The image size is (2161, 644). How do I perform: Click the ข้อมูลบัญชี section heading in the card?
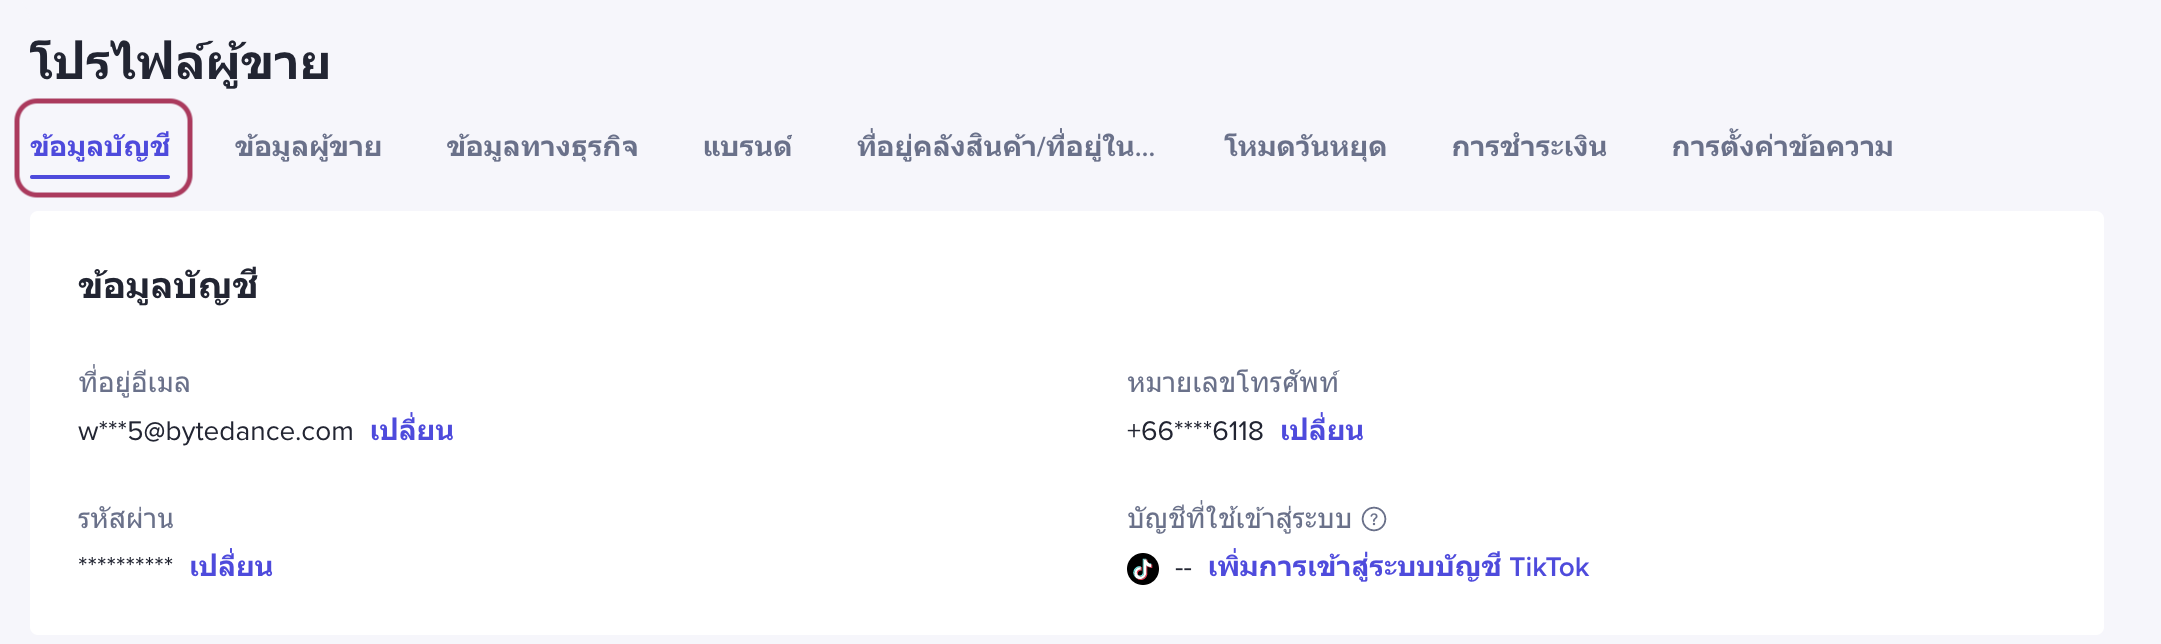pos(168,287)
